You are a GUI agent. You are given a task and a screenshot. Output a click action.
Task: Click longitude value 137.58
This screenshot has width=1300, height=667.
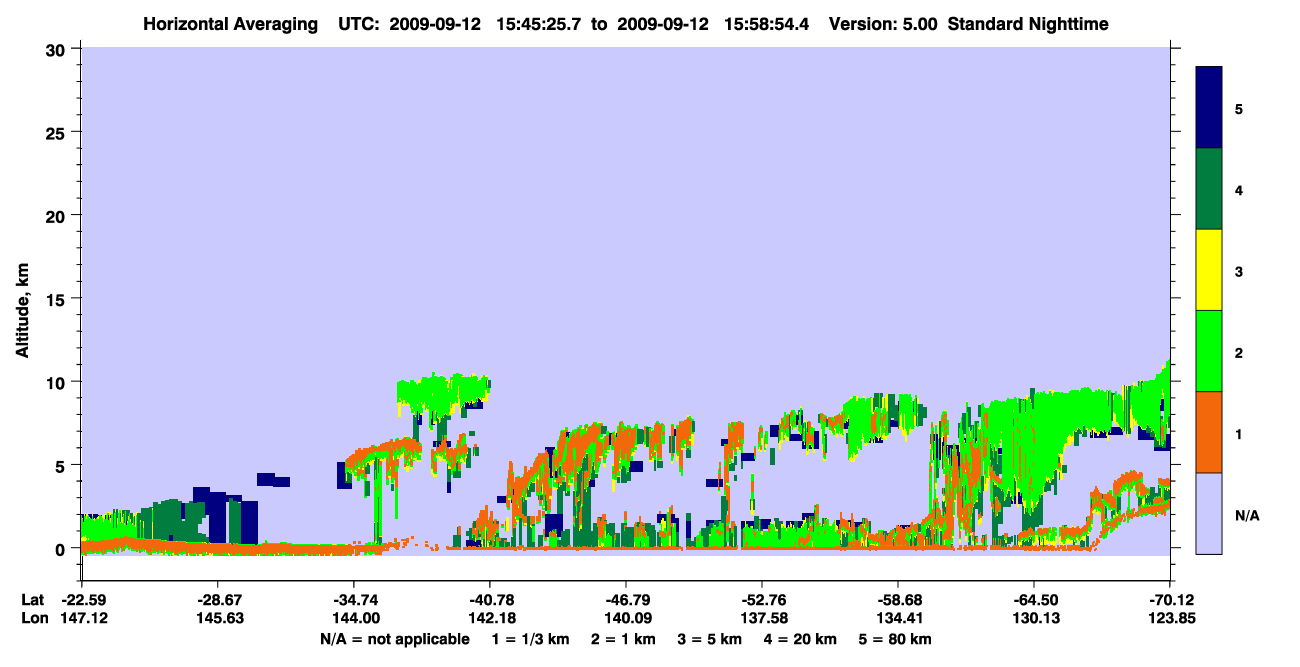click(x=762, y=618)
